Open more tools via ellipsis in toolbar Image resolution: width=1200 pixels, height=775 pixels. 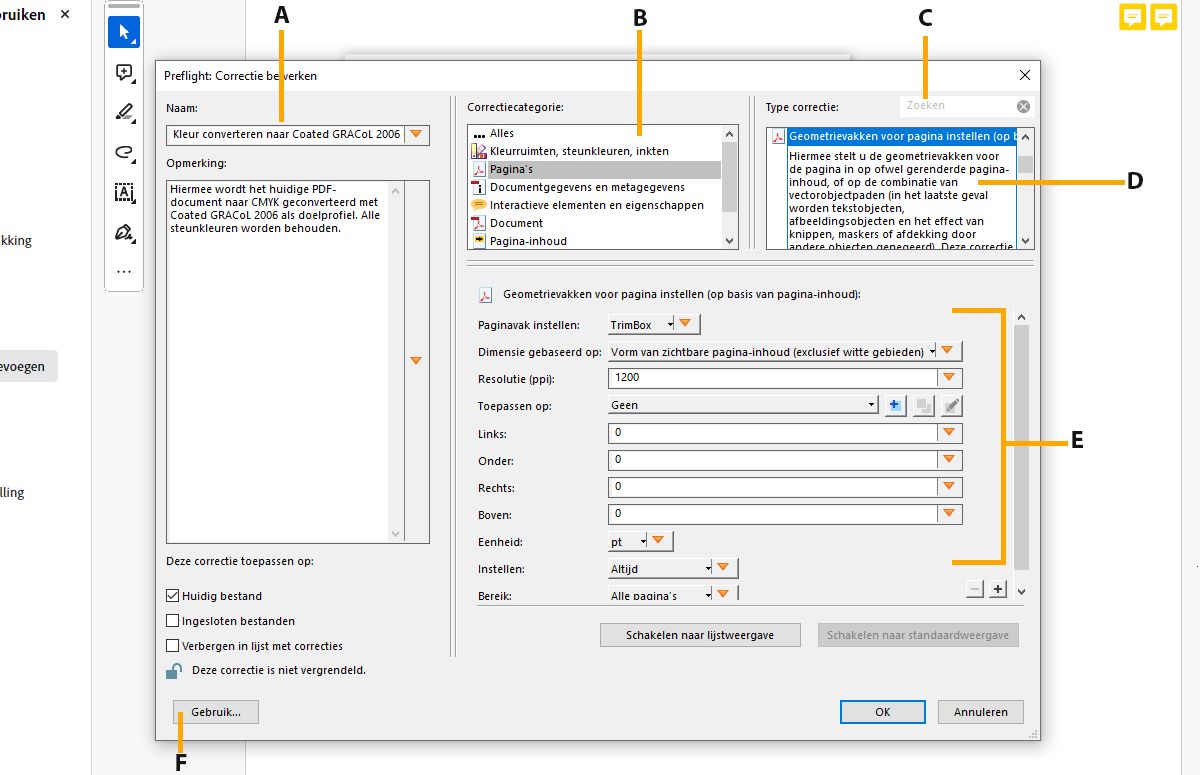coord(123,271)
